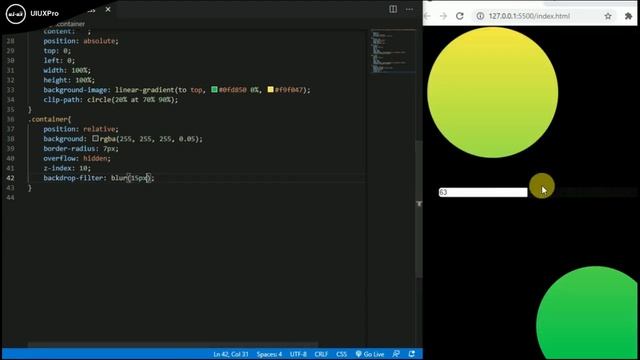This screenshot has height=360, width=640.
Task: Click the code minimap preview
Action: point(393,51)
